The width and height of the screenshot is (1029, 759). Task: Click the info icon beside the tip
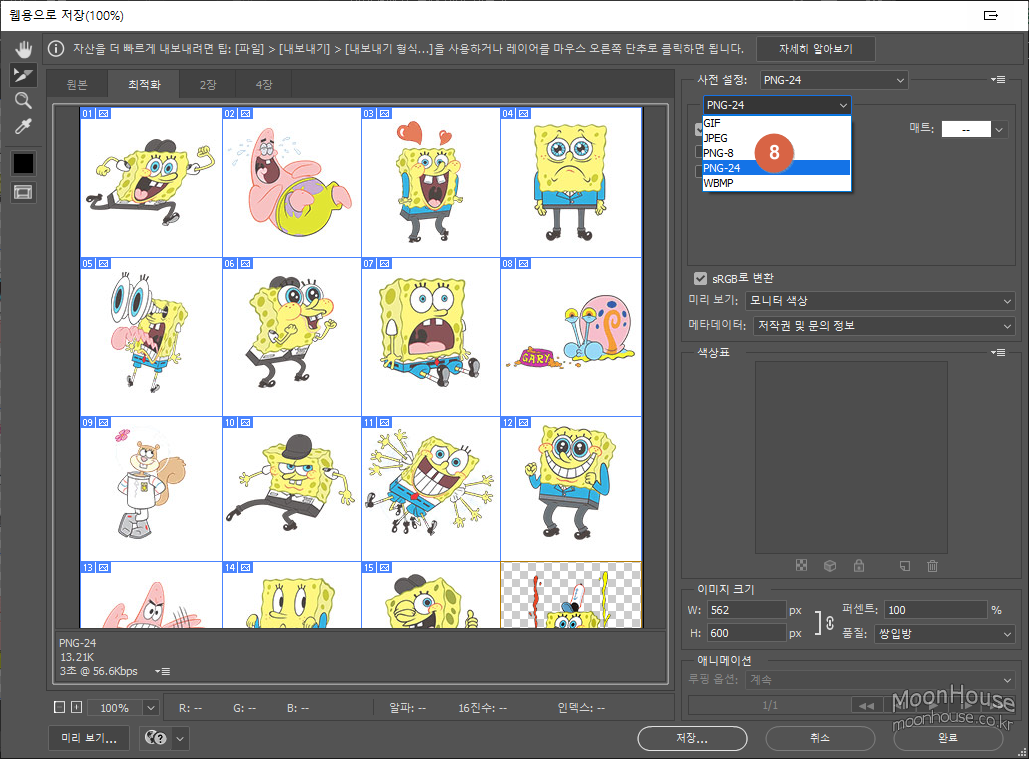click(56, 49)
